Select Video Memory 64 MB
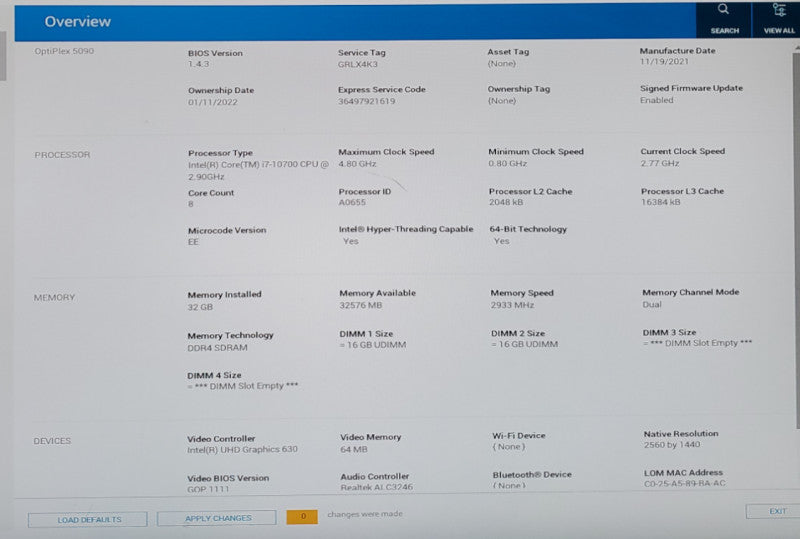The width and height of the screenshot is (800, 539). (x=354, y=450)
